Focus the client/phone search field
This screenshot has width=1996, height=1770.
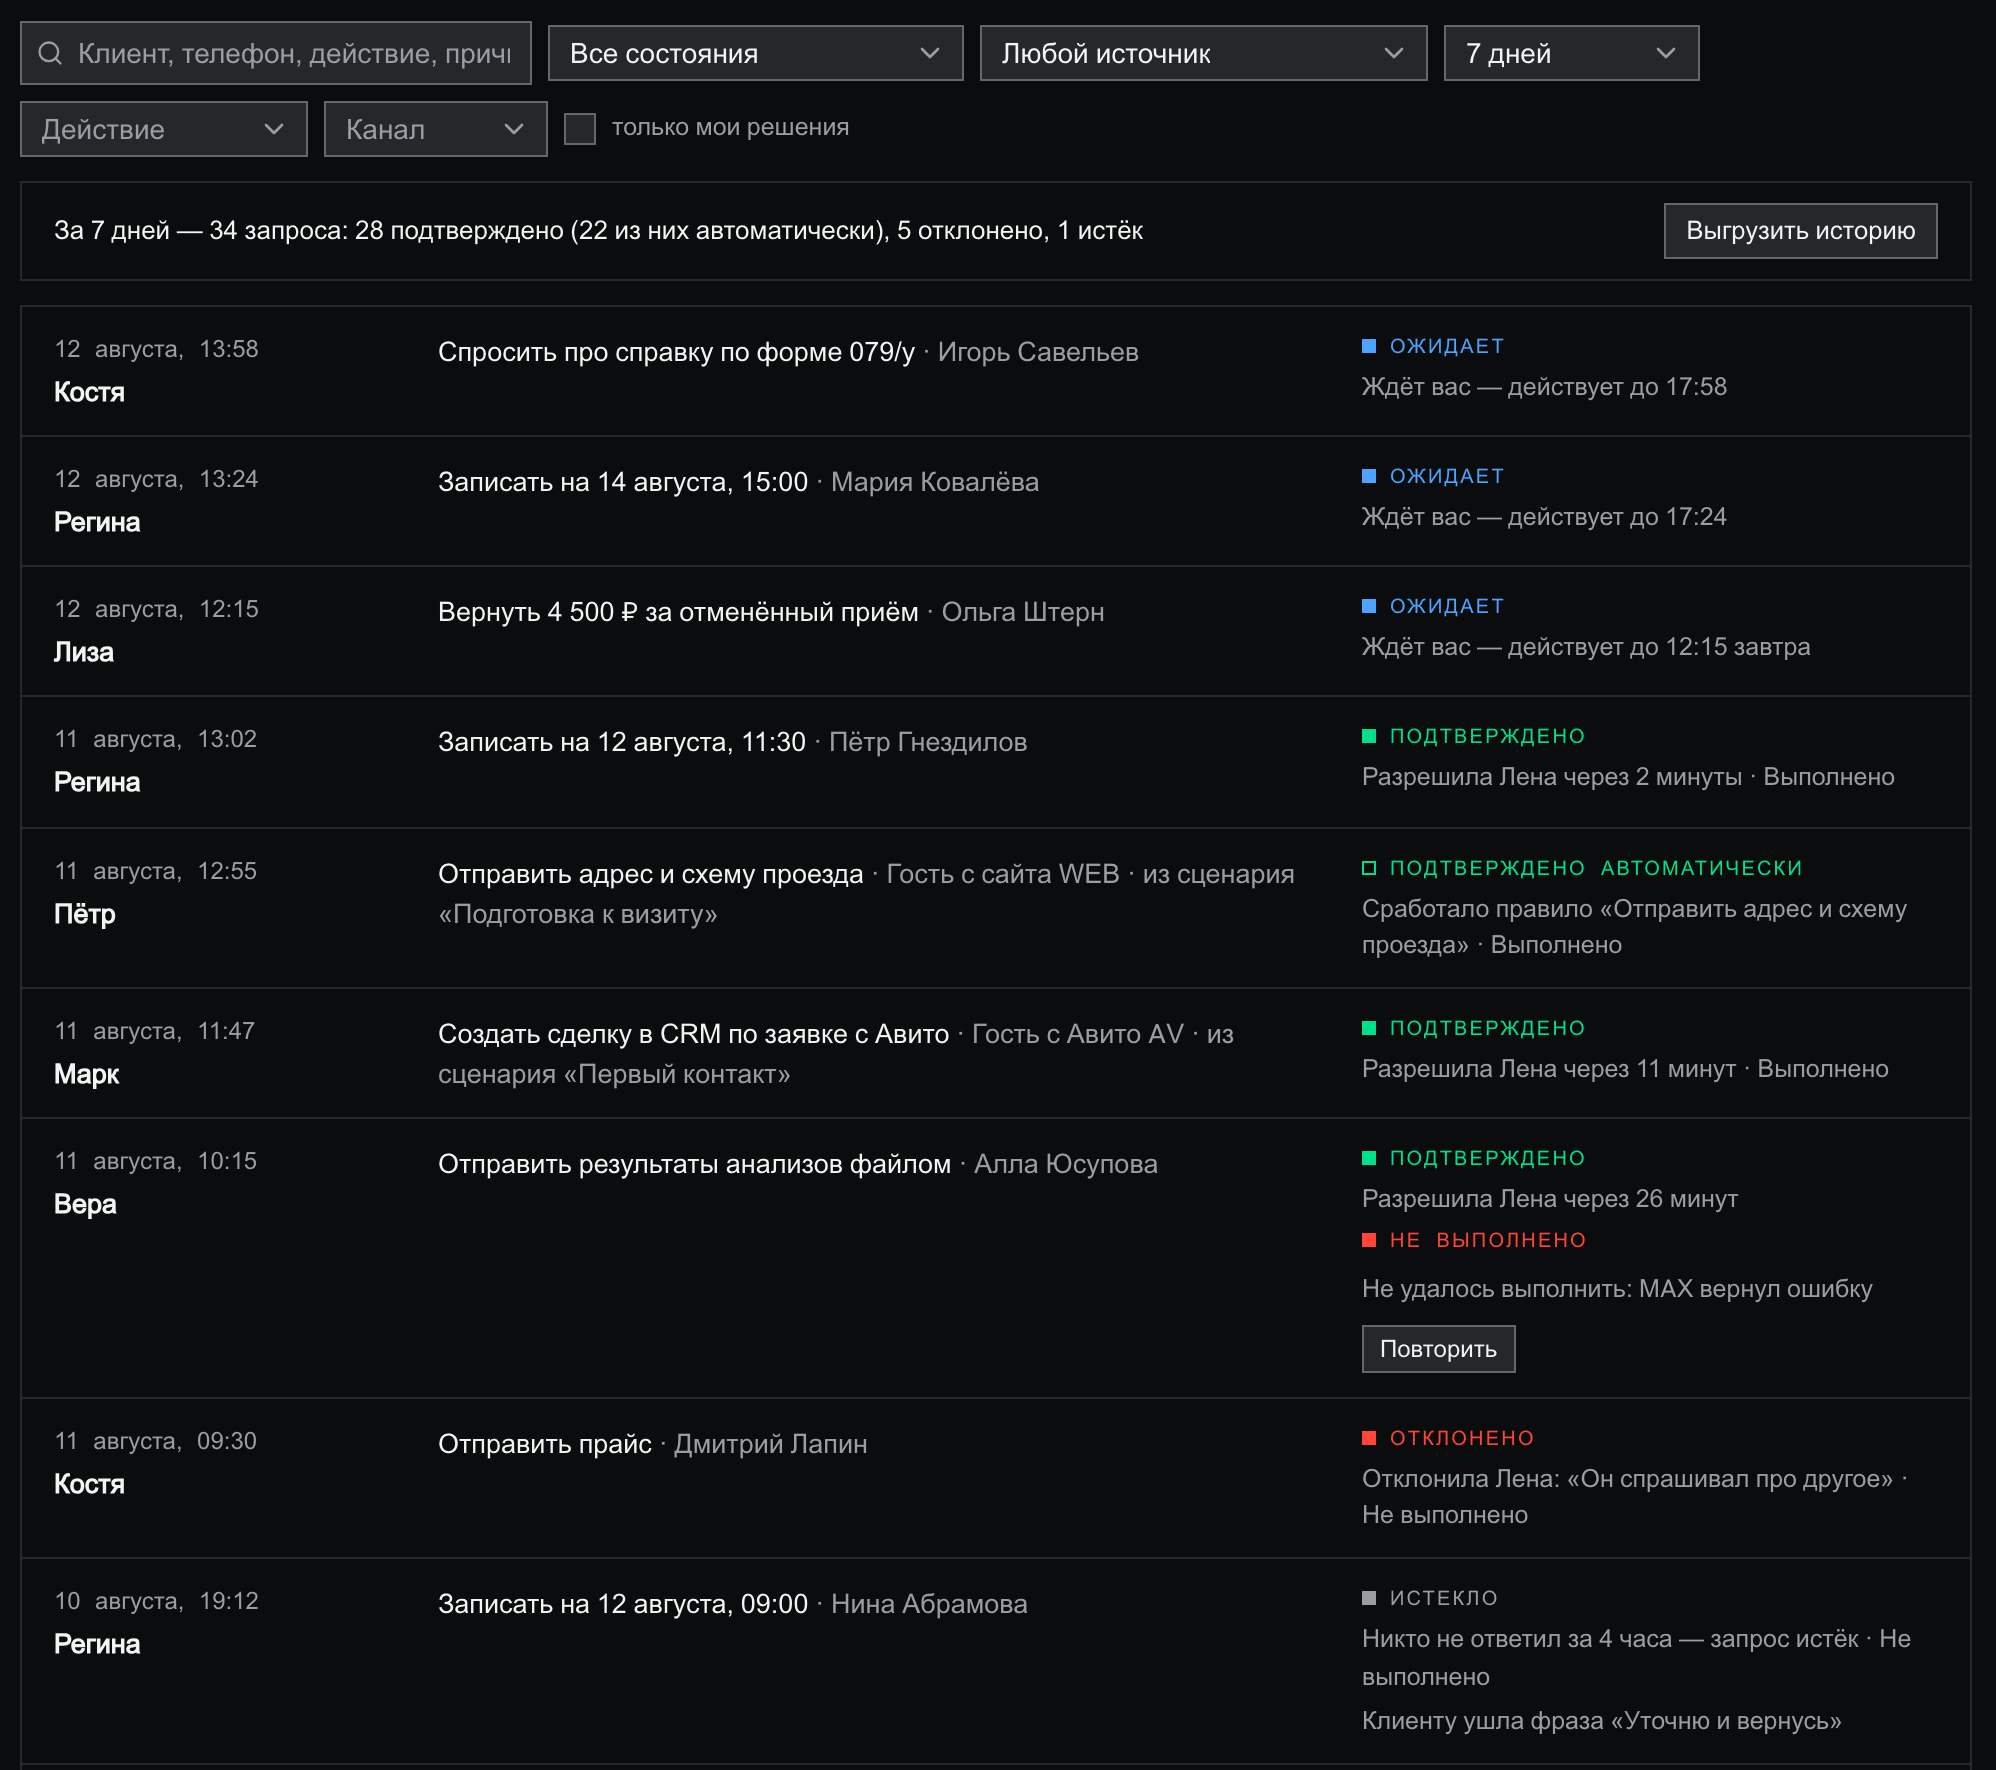click(276, 53)
